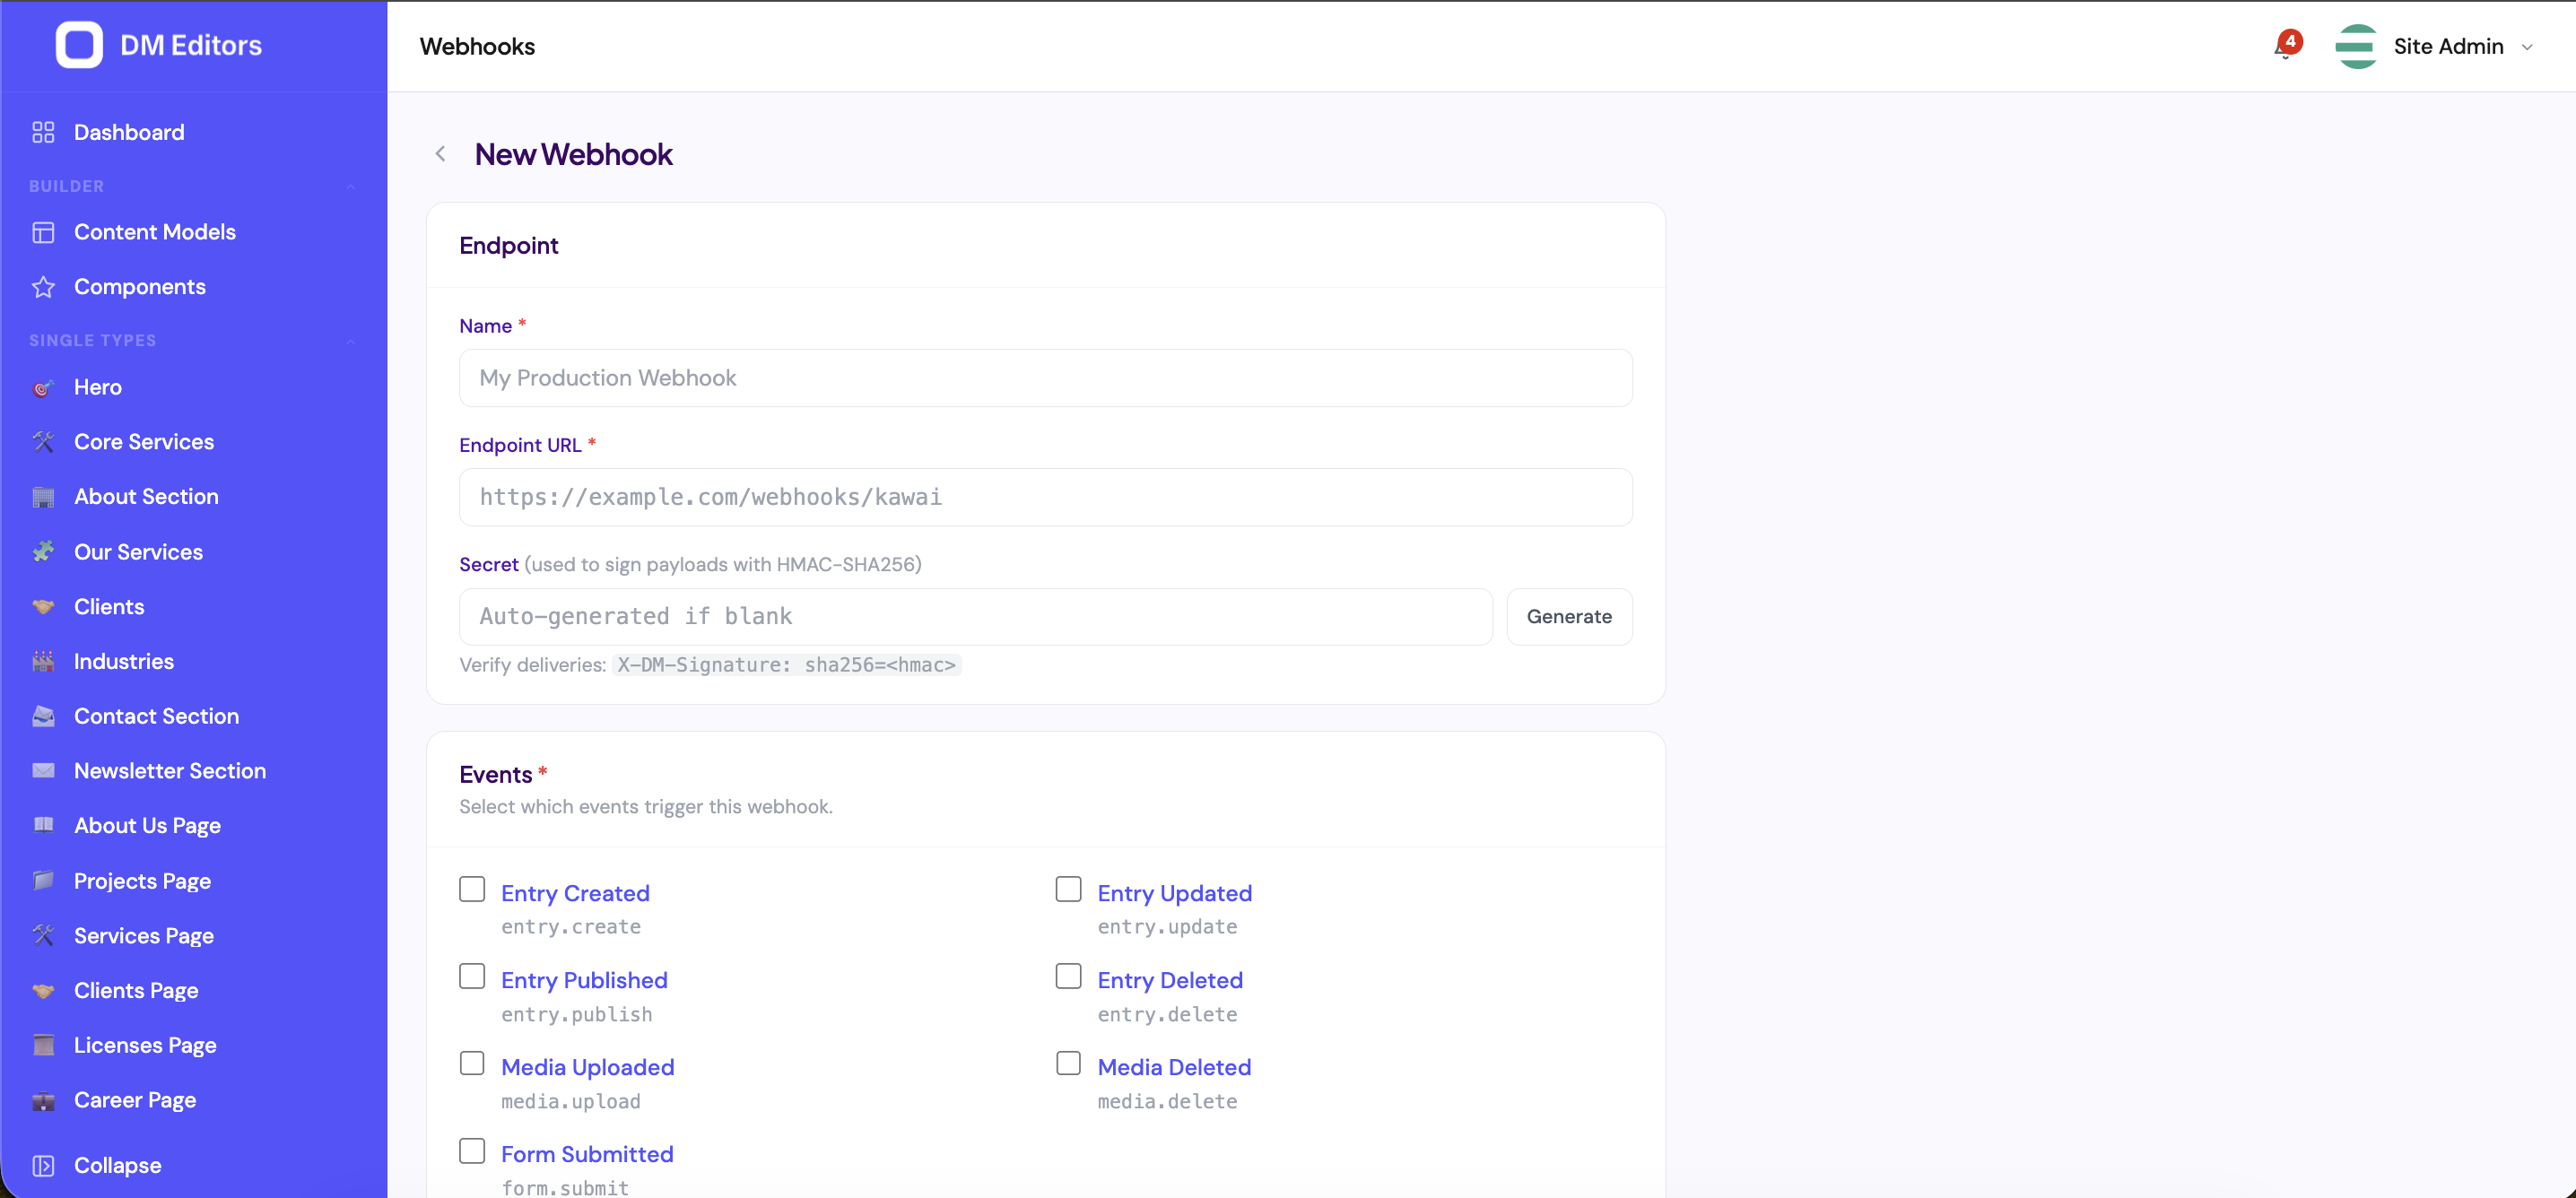The height and width of the screenshot is (1198, 2576).
Task: Focus the webhook Name input field
Action: [x=1045, y=378]
